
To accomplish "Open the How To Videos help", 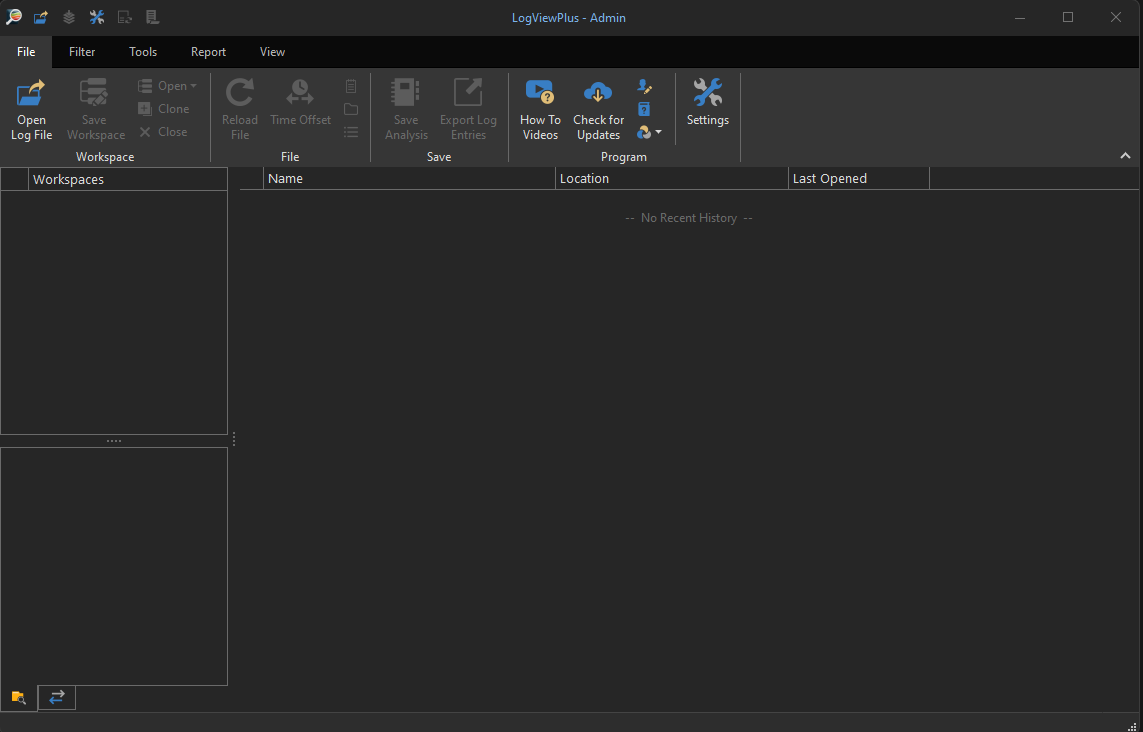I will [540, 109].
